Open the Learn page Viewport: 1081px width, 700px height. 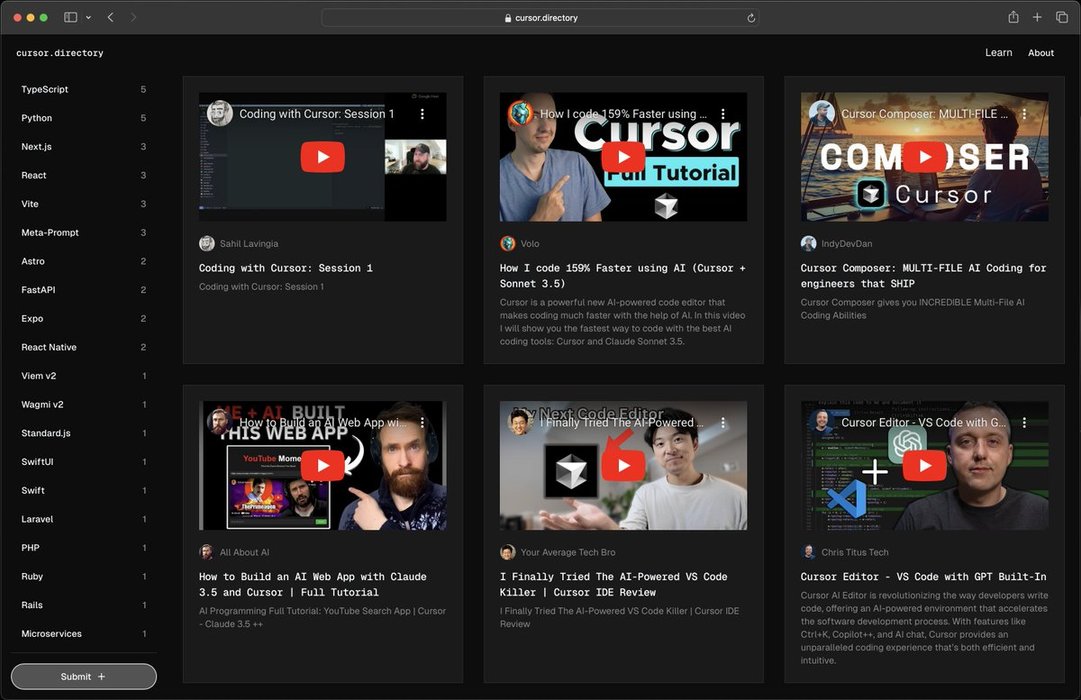click(998, 52)
